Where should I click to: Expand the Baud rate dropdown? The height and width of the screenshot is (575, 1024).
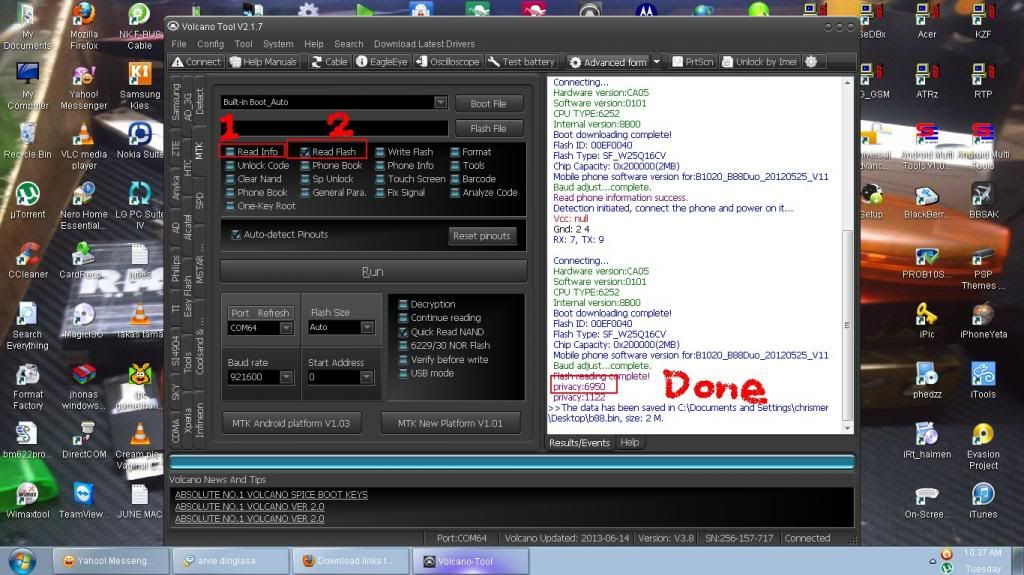[286, 377]
